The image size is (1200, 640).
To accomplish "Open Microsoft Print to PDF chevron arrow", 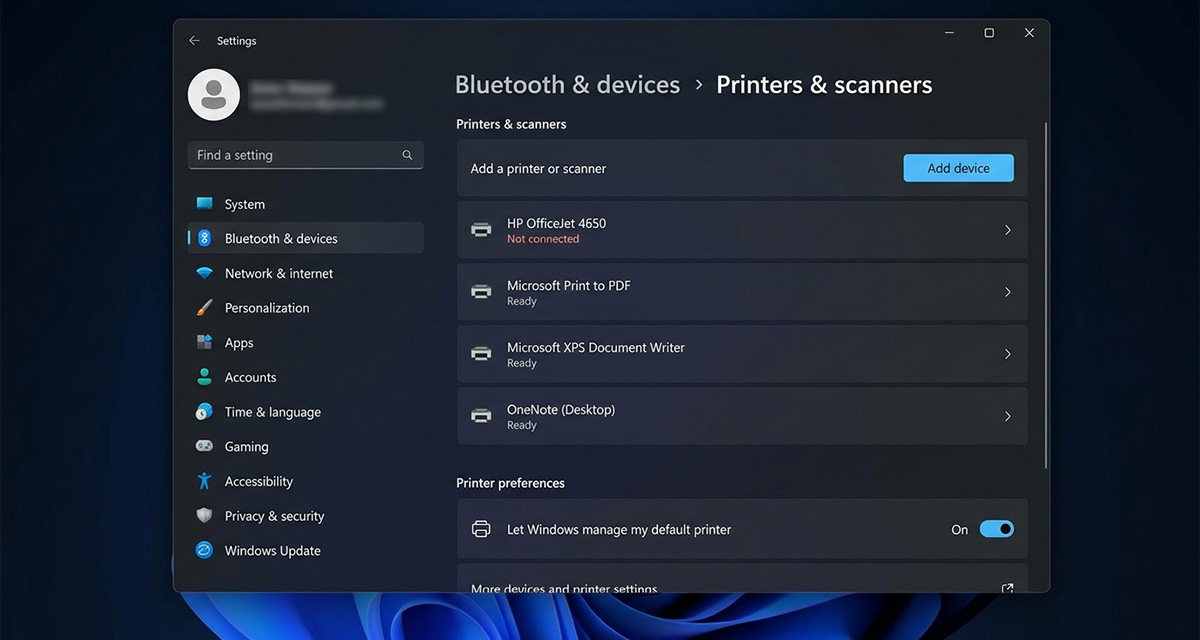I will [x=1007, y=292].
